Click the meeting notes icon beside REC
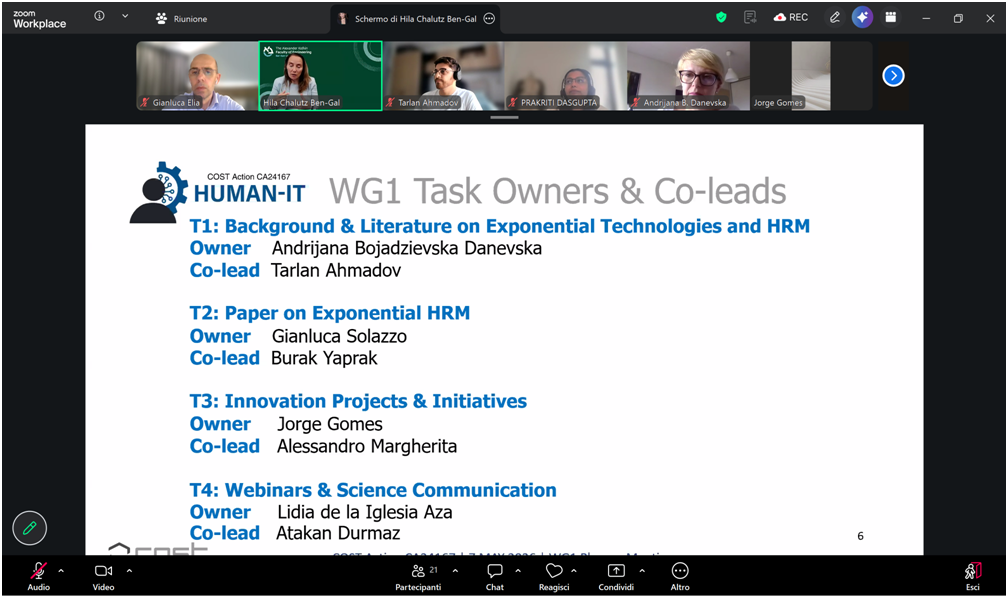 click(x=750, y=17)
